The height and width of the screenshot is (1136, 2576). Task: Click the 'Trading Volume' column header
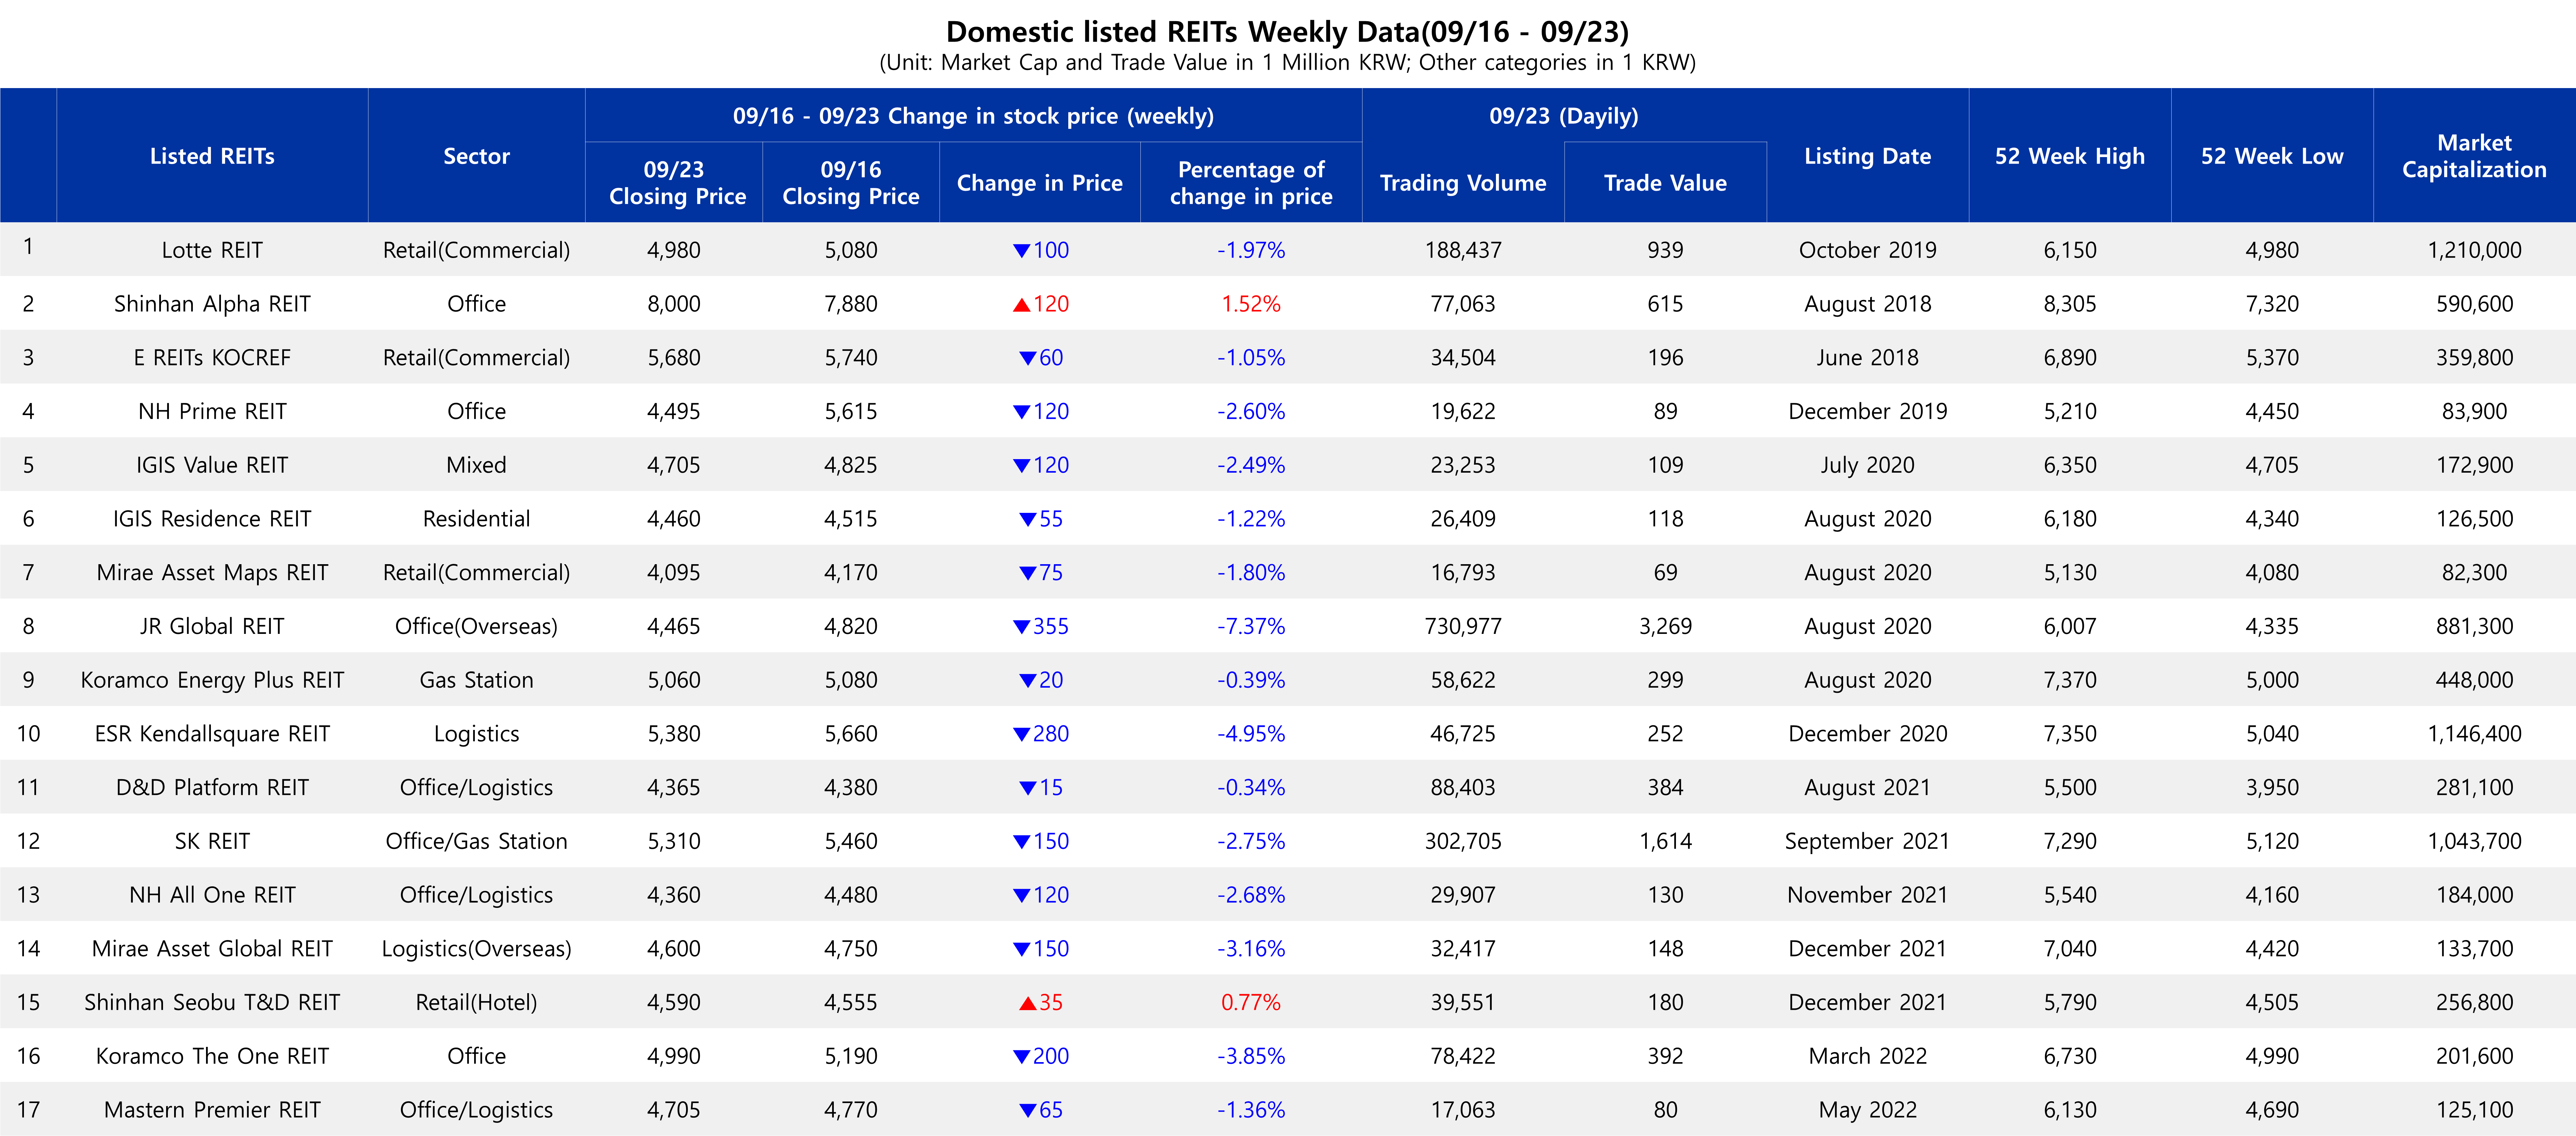click(1463, 183)
